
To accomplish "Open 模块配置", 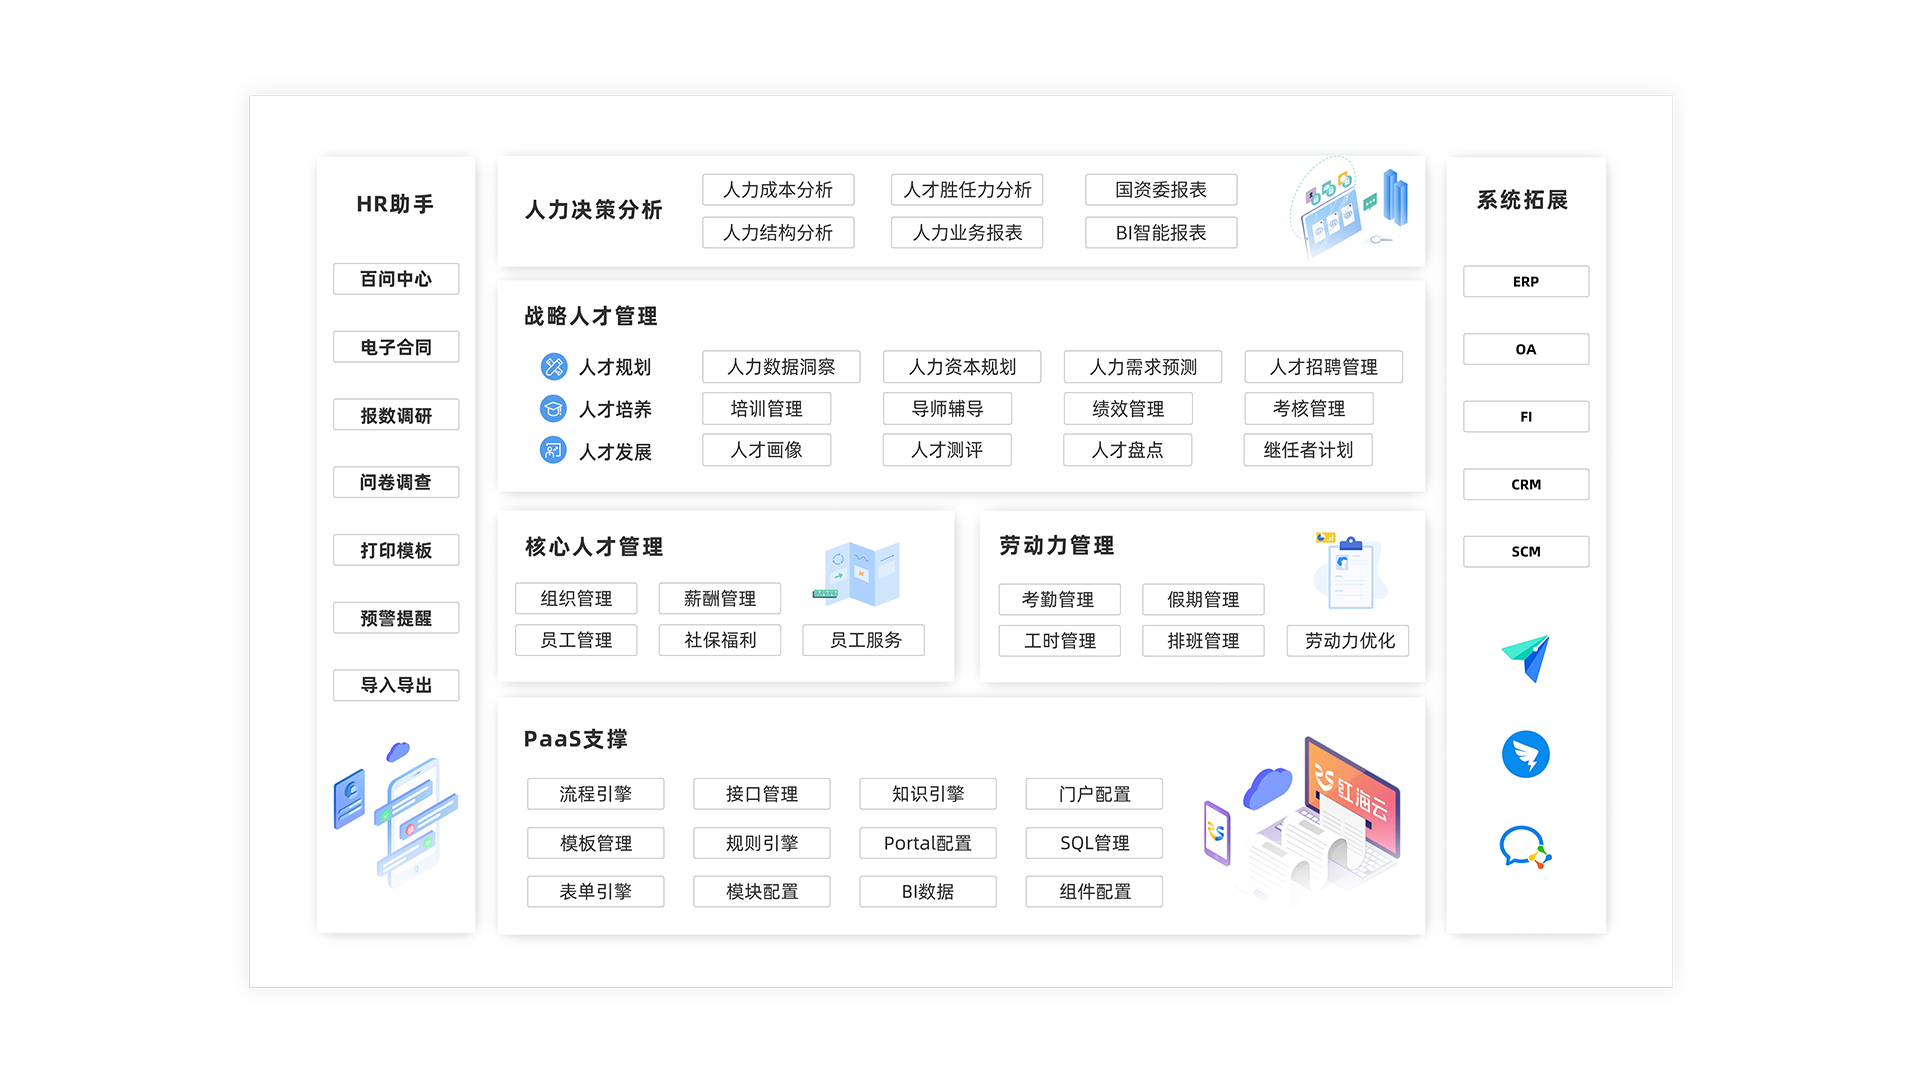I will [762, 891].
